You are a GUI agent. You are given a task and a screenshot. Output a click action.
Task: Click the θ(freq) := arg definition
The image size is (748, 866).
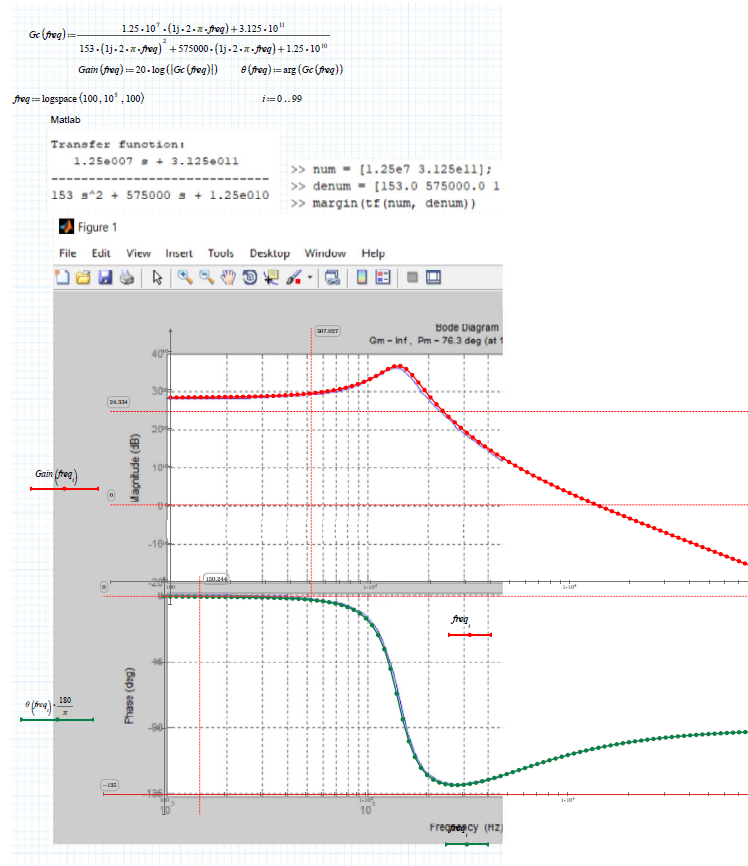292,70
